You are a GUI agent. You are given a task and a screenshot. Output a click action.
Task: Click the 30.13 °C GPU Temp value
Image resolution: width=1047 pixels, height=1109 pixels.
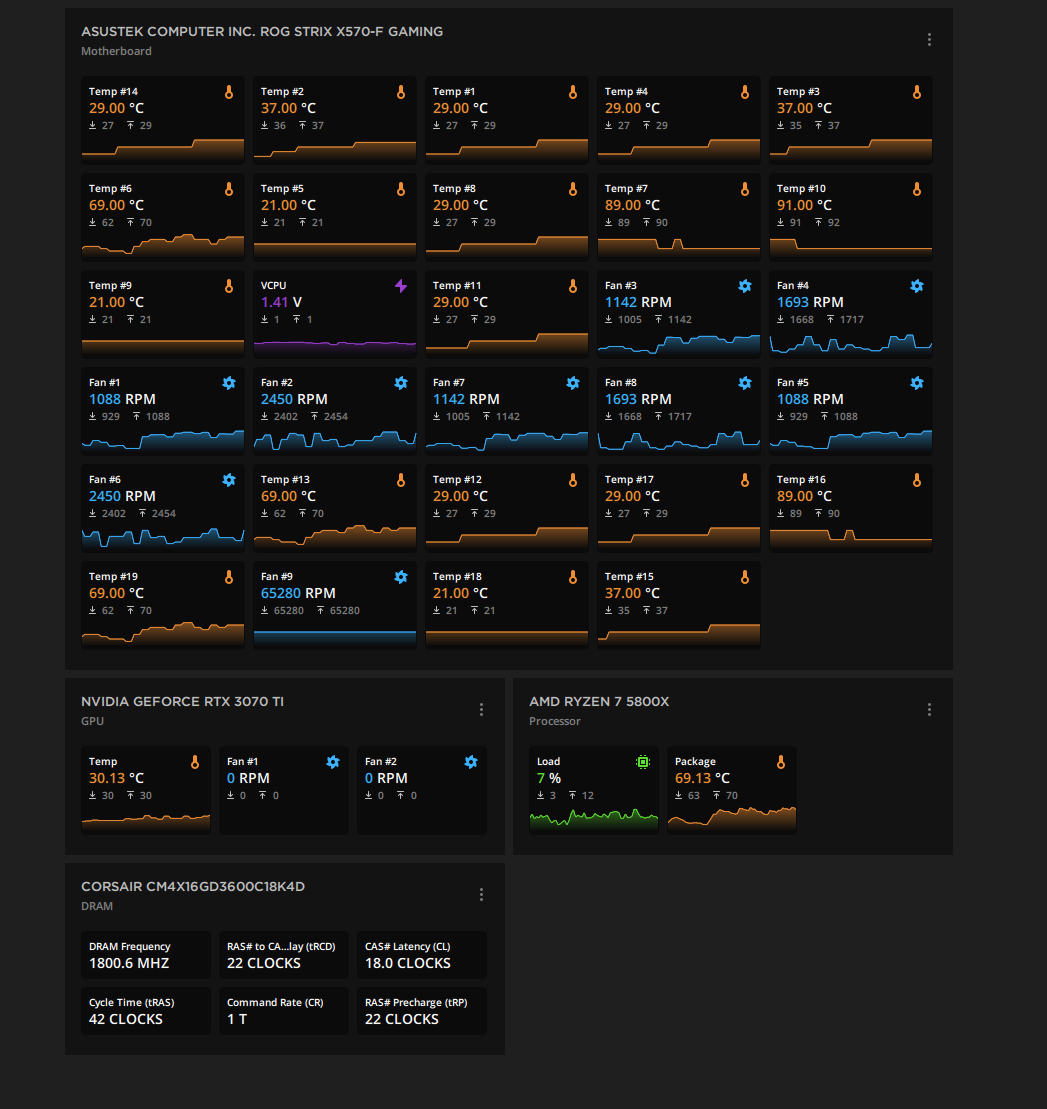[x=116, y=779]
